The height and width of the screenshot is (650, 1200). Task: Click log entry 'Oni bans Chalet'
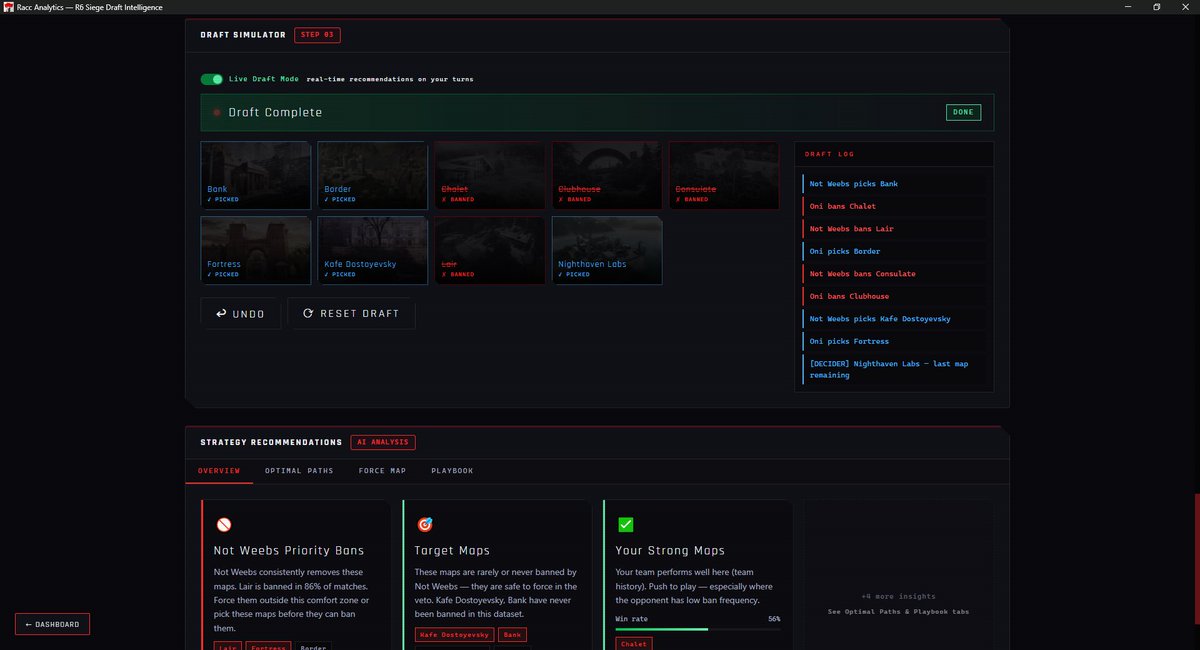pyautogui.click(x=894, y=206)
